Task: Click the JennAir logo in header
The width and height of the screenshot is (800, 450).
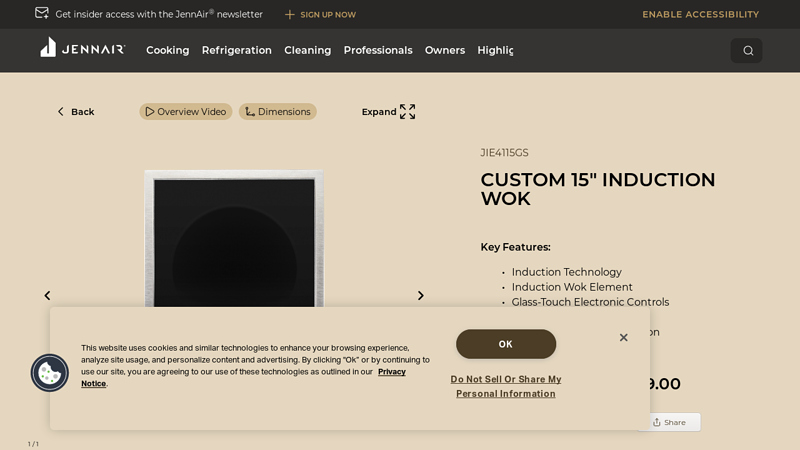Action: pyautogui.click(x=82, y=48)
